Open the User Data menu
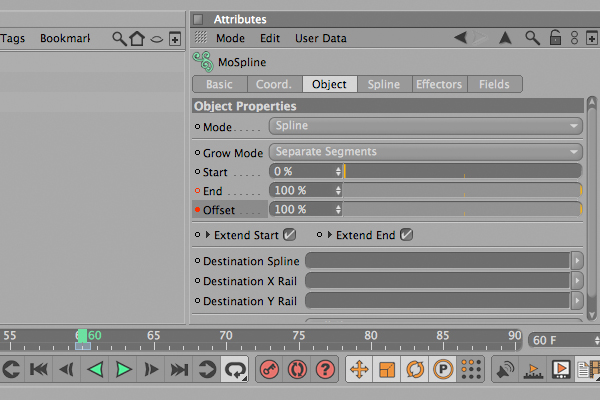This screenshot has height=400, width=600. 321,38
